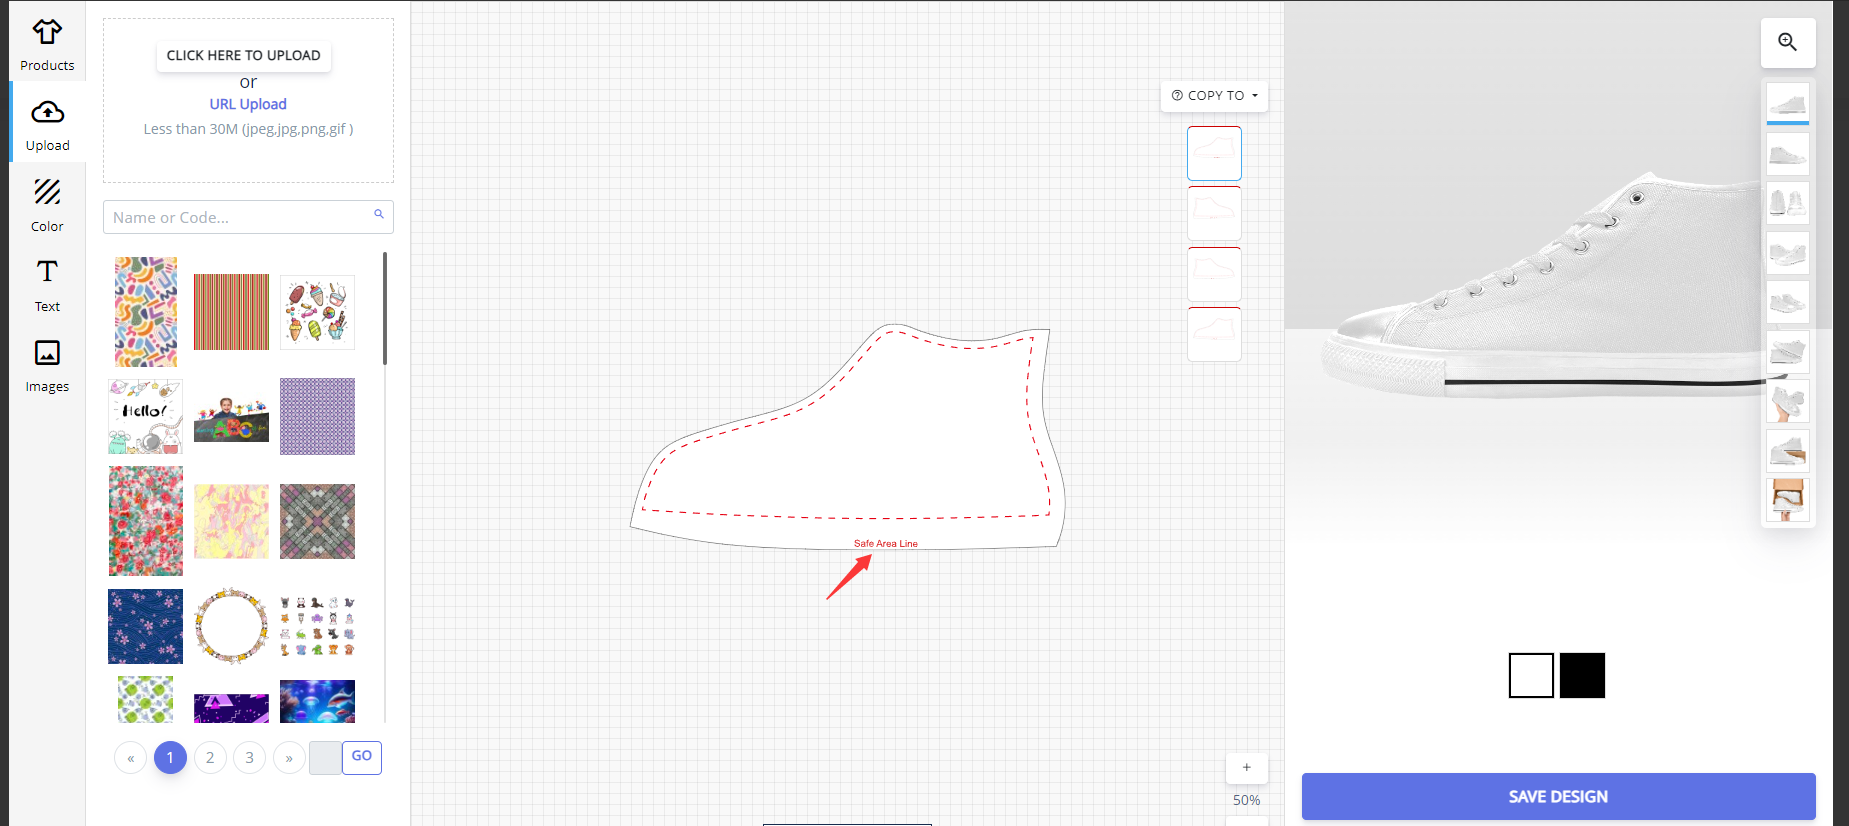Open the Images library

[x=47, y=366]
